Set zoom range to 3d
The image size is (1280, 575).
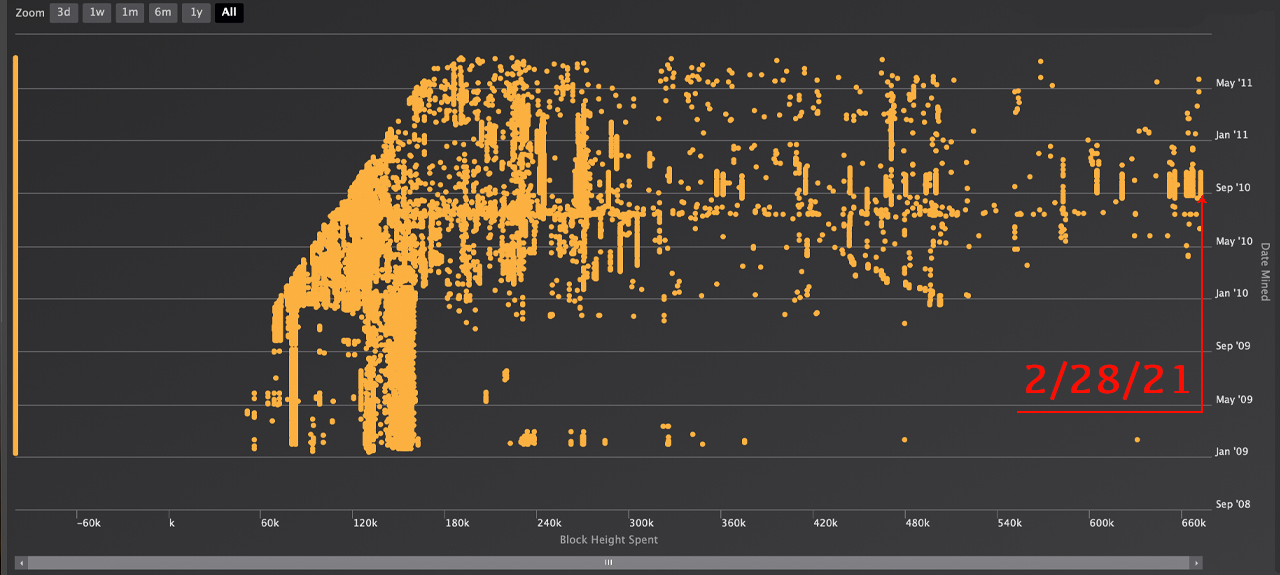[x=64, y=13]
